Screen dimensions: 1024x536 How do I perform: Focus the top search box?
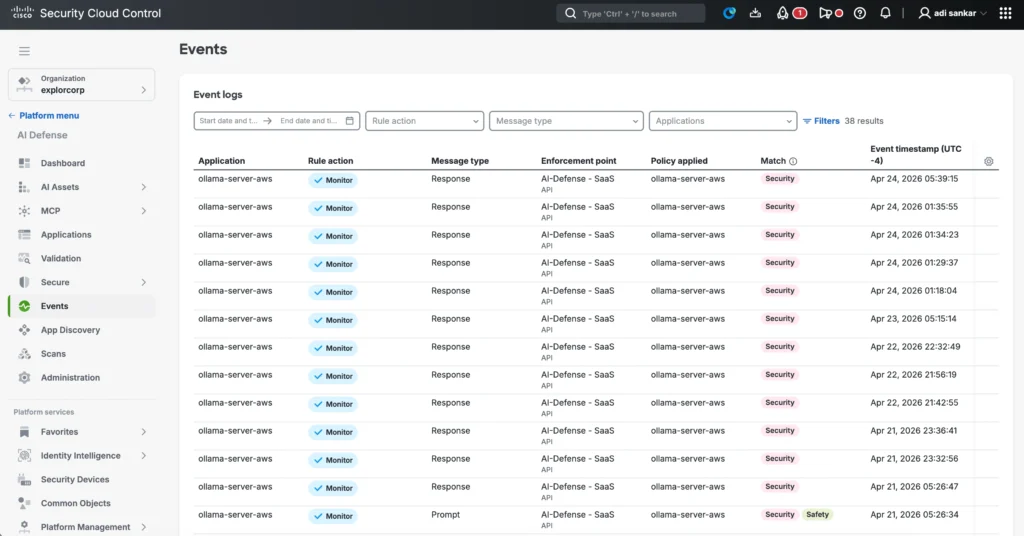pyautogui.click(x=631, y=13)
